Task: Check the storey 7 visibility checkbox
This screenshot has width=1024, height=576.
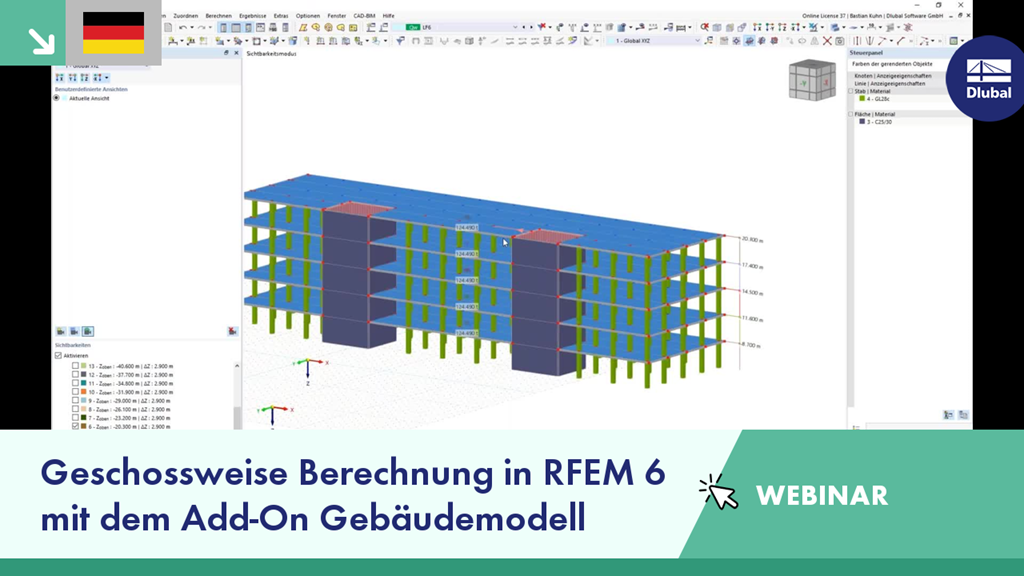Action: point(75,417)
